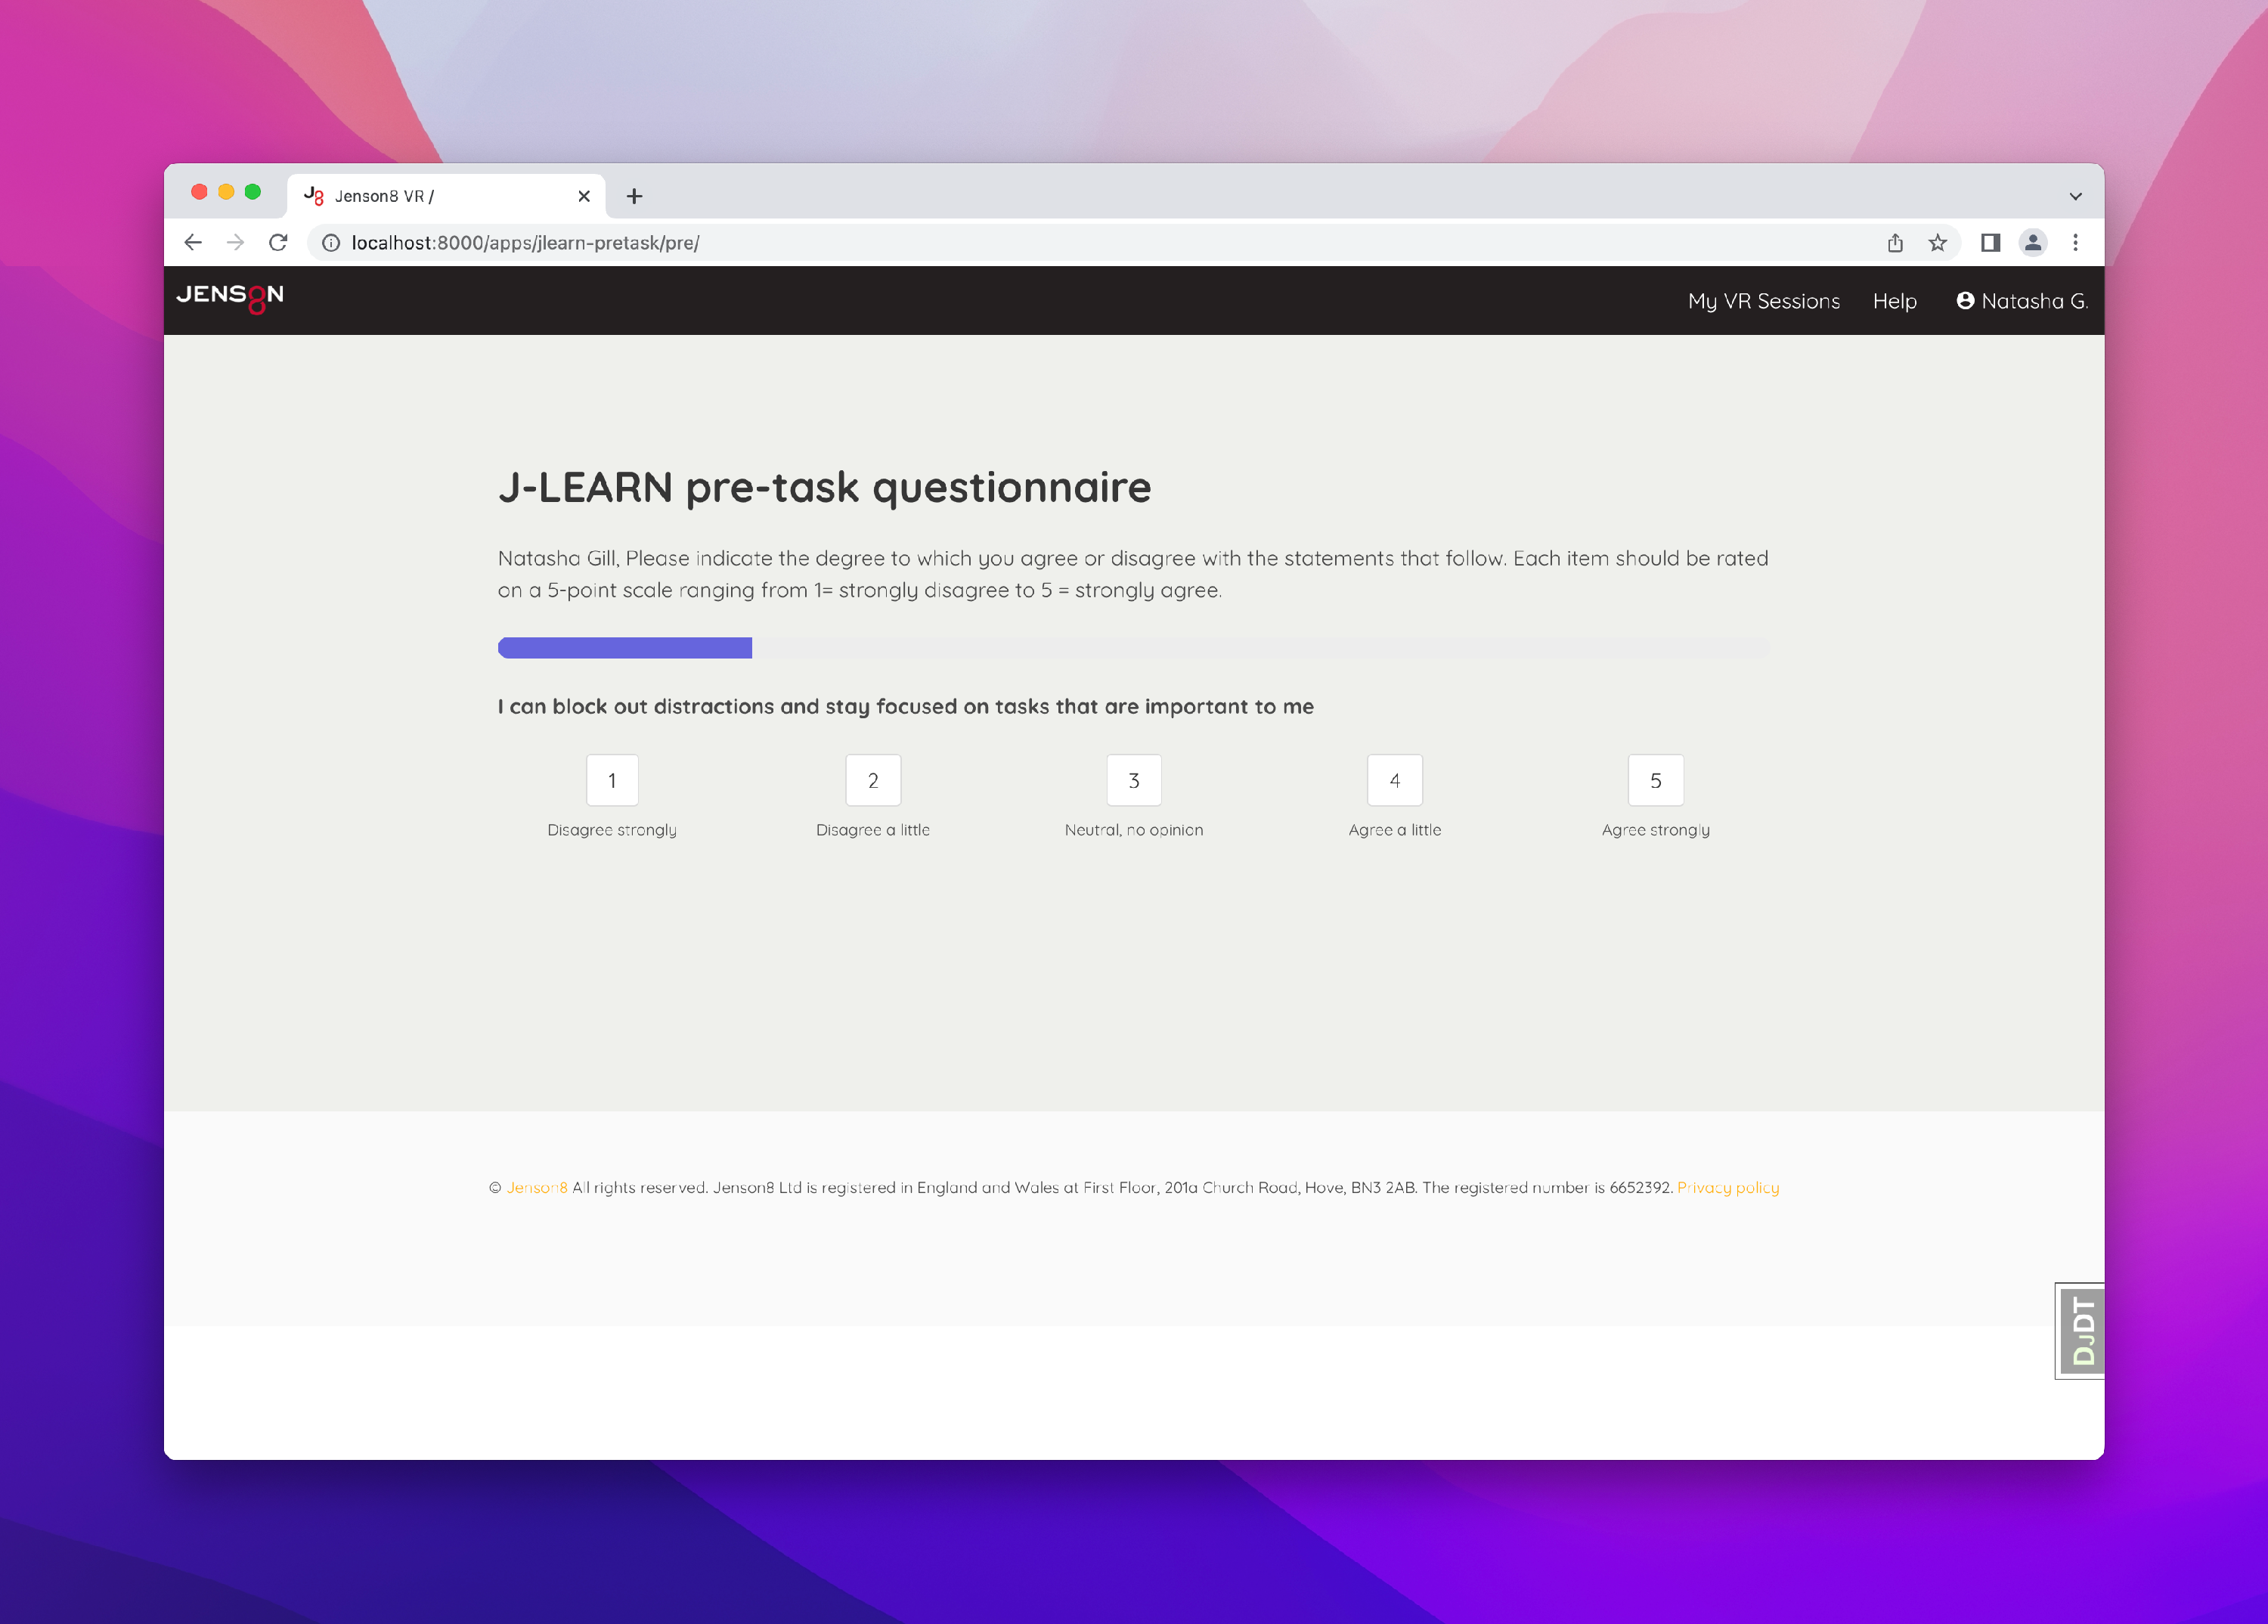
Task: Click the share page icon
Action: (1895, 243)
